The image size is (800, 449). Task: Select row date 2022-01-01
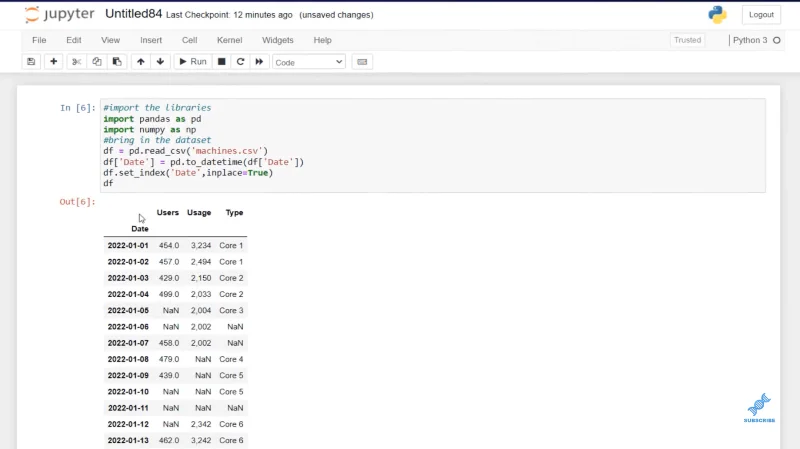[128, 245]
